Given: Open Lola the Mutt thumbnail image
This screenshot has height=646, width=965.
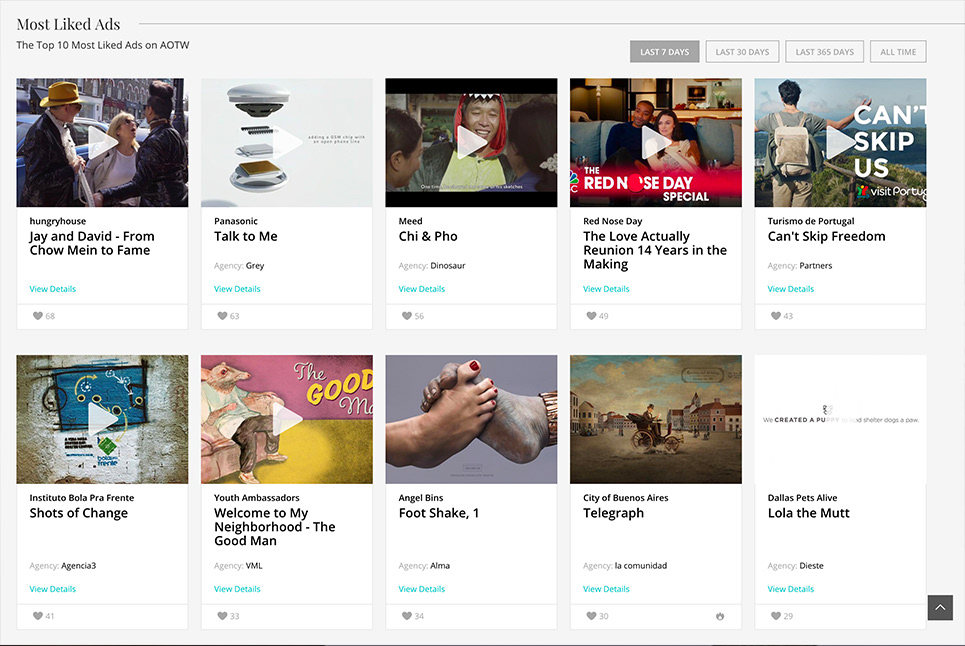Looking at the screenshot, I should pyautogui.click(x=841, y=419).
